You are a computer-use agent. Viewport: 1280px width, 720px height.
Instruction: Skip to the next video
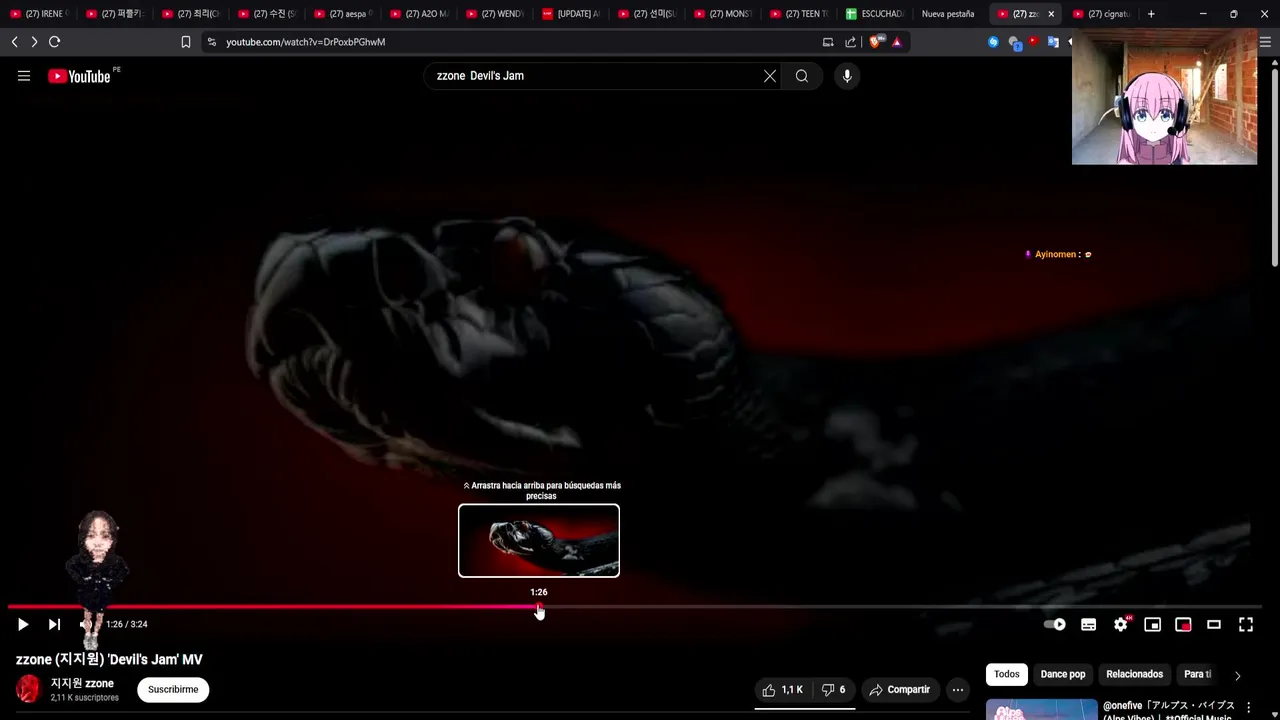click(54, 624)
